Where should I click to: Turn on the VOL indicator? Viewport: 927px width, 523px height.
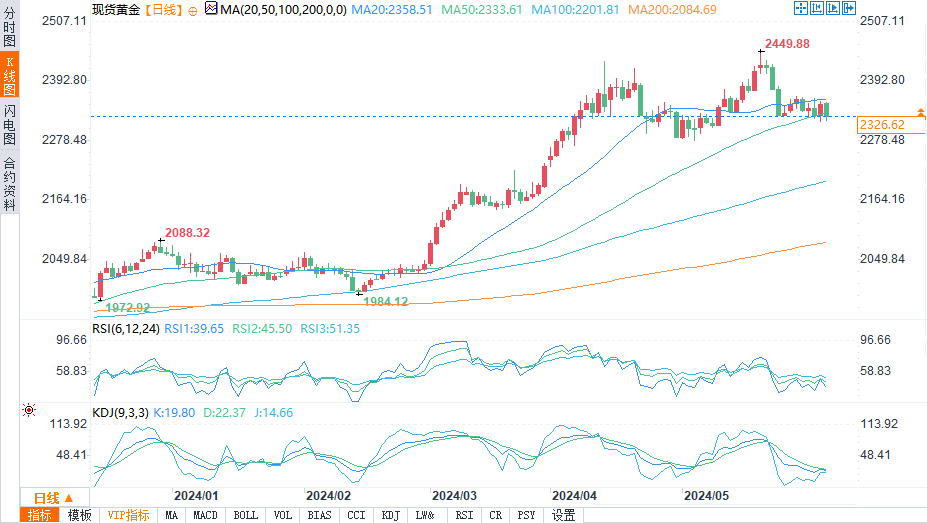(x=283, y=515)
